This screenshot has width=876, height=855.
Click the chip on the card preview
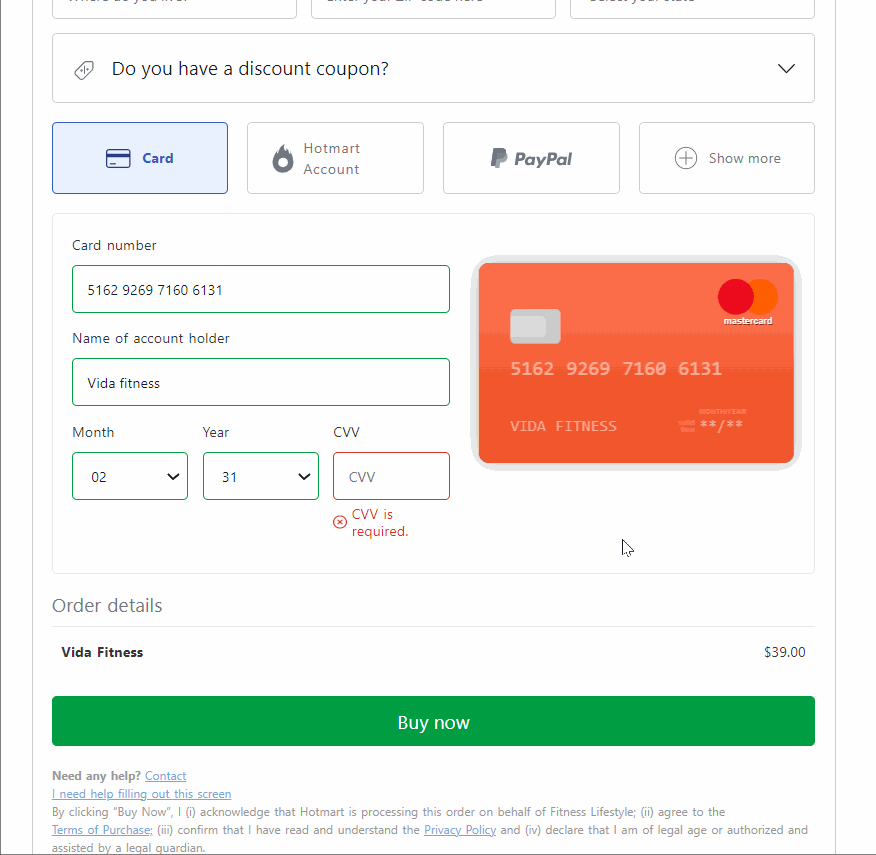535,326
